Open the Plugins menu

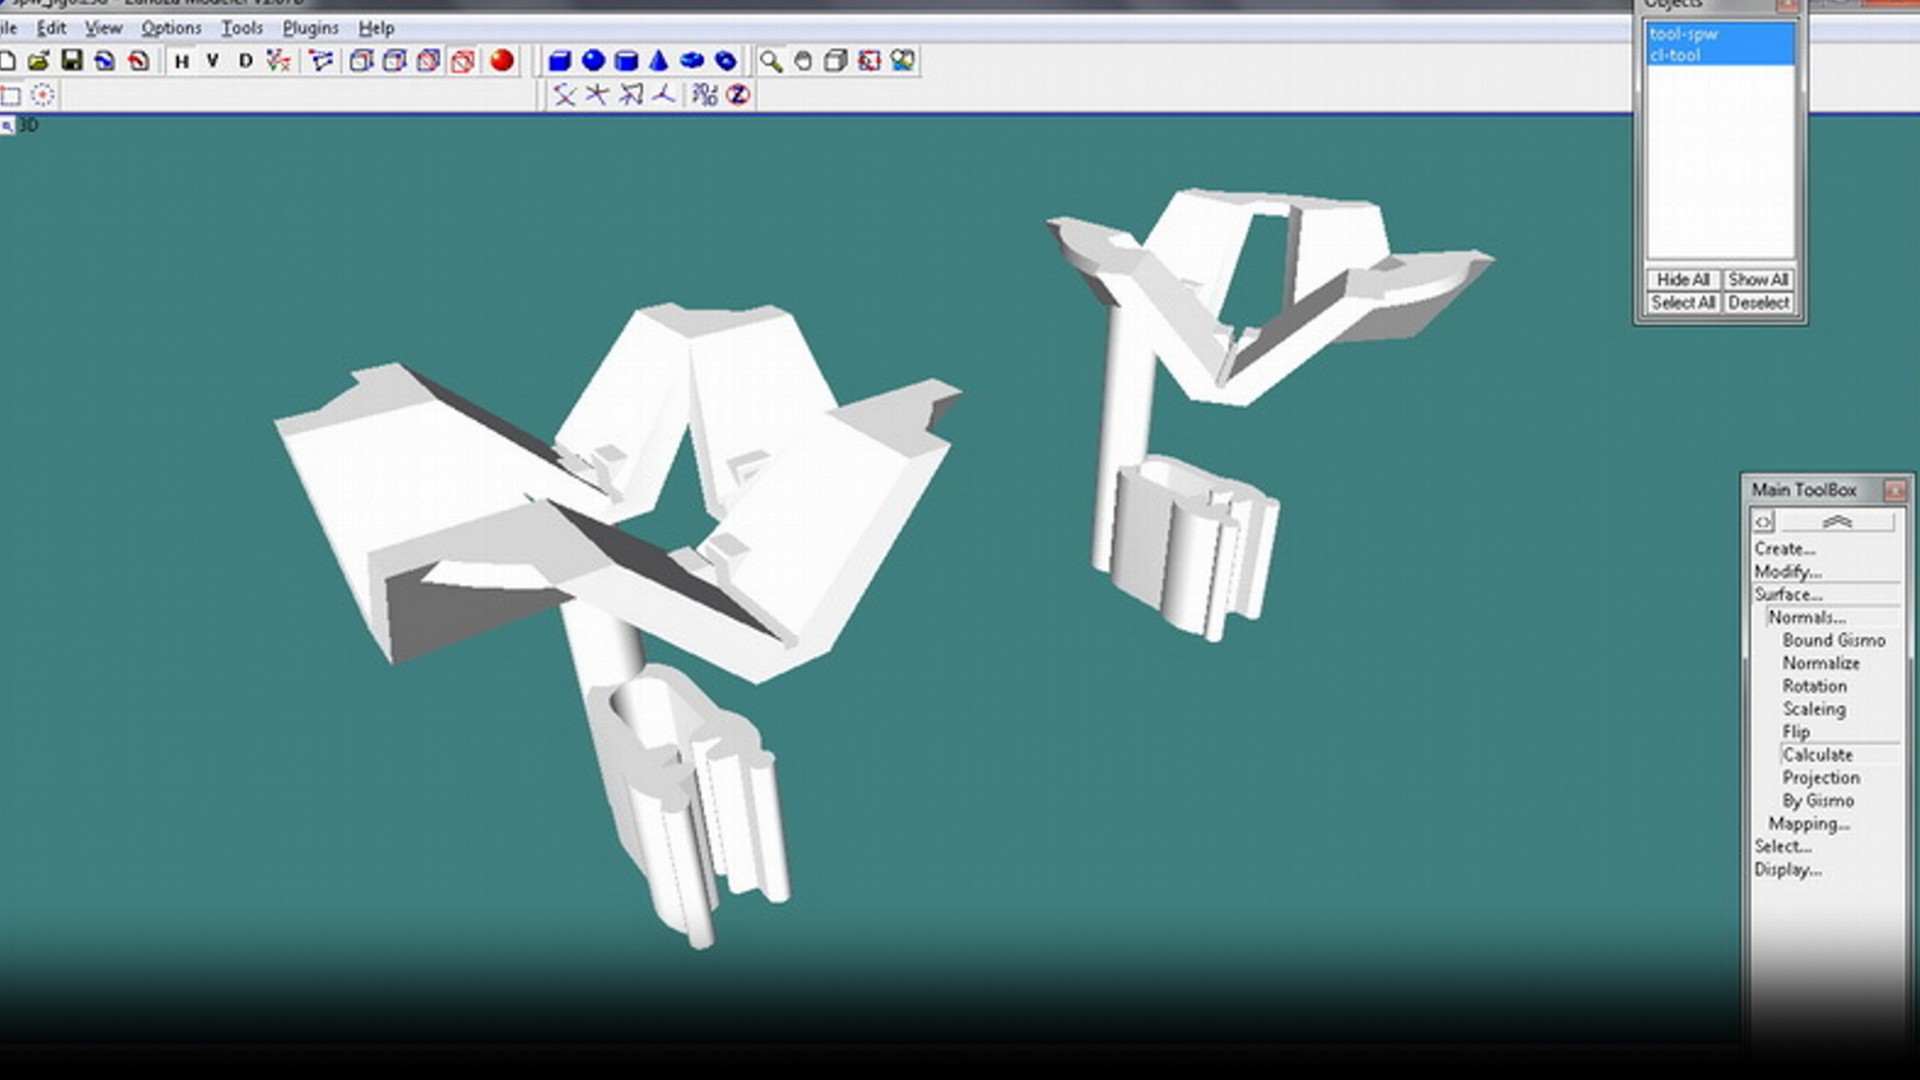click(x=310, y=28)
